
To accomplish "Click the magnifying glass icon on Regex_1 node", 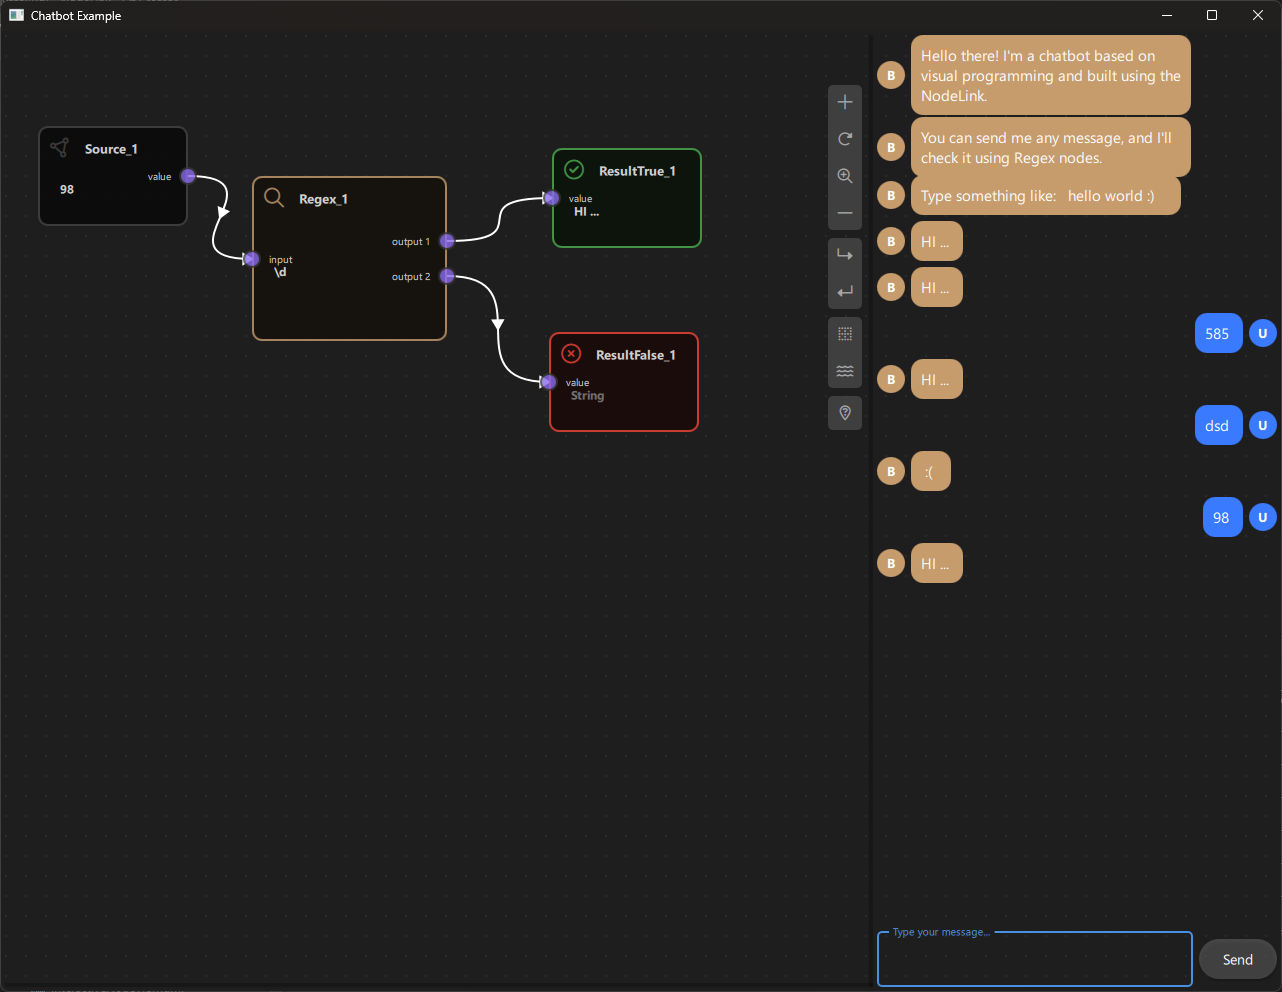I will click(x=274, y=197).
